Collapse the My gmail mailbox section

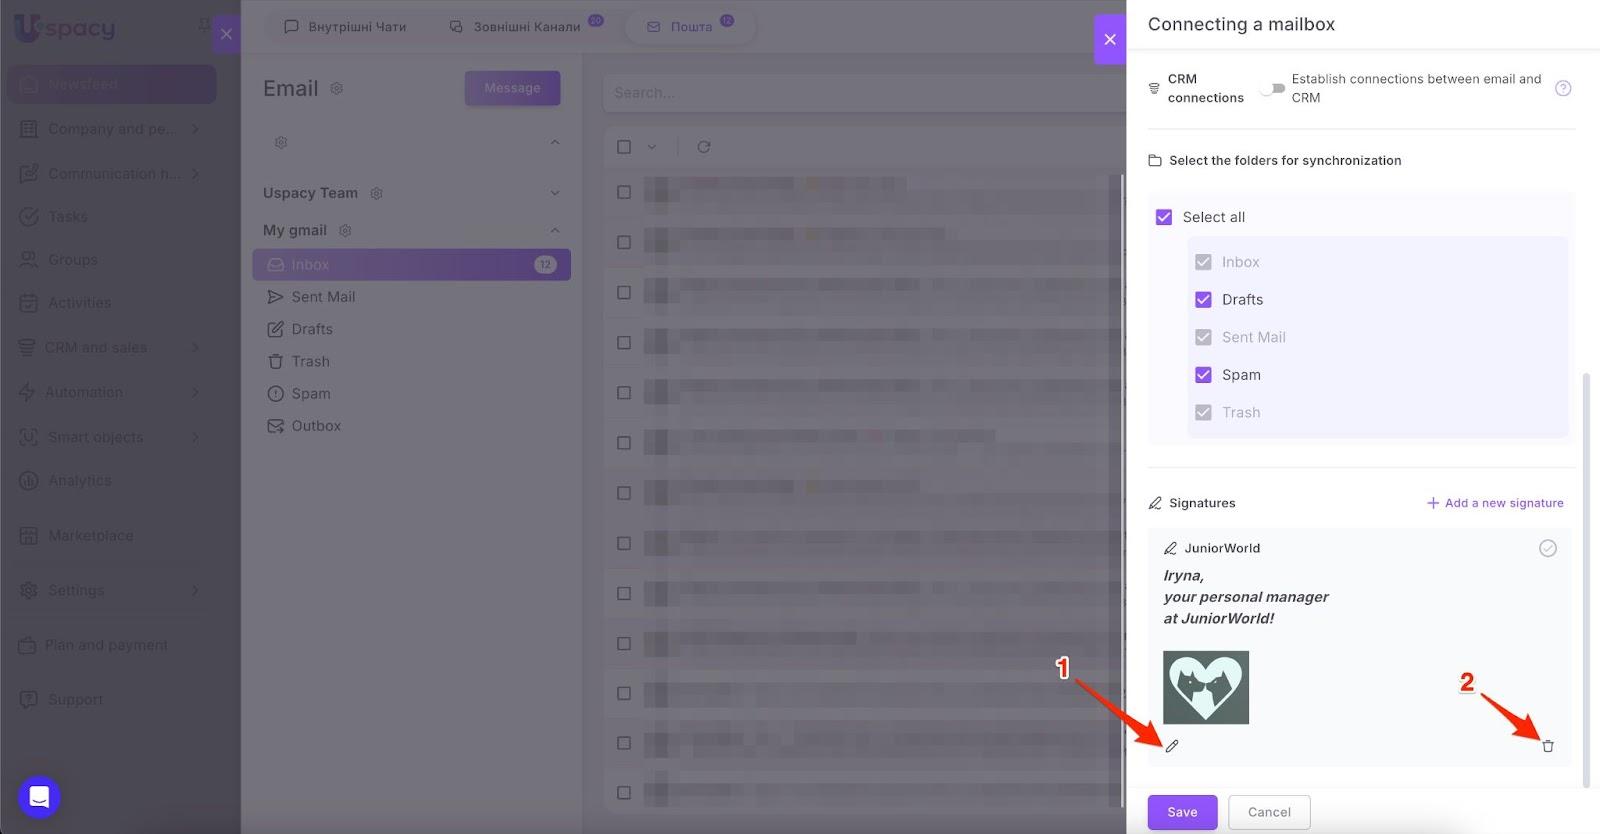(555, 231)
